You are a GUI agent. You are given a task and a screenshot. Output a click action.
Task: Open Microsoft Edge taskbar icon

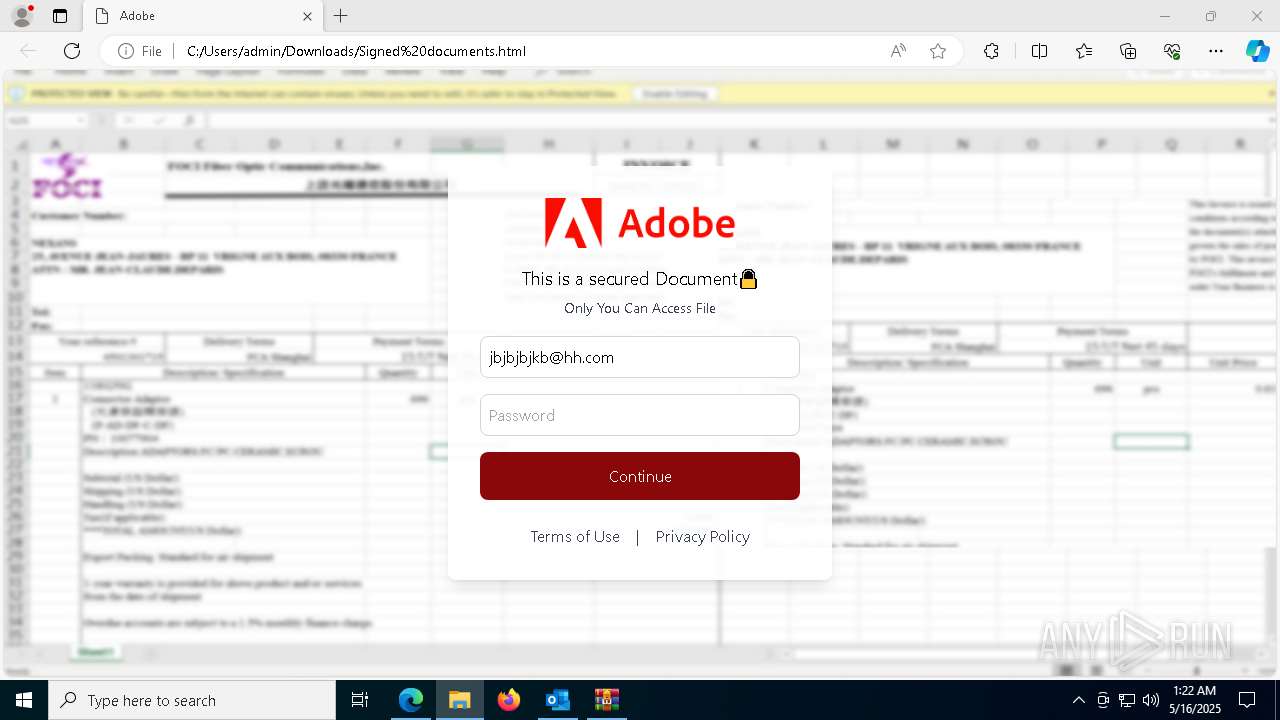(411, 700)
